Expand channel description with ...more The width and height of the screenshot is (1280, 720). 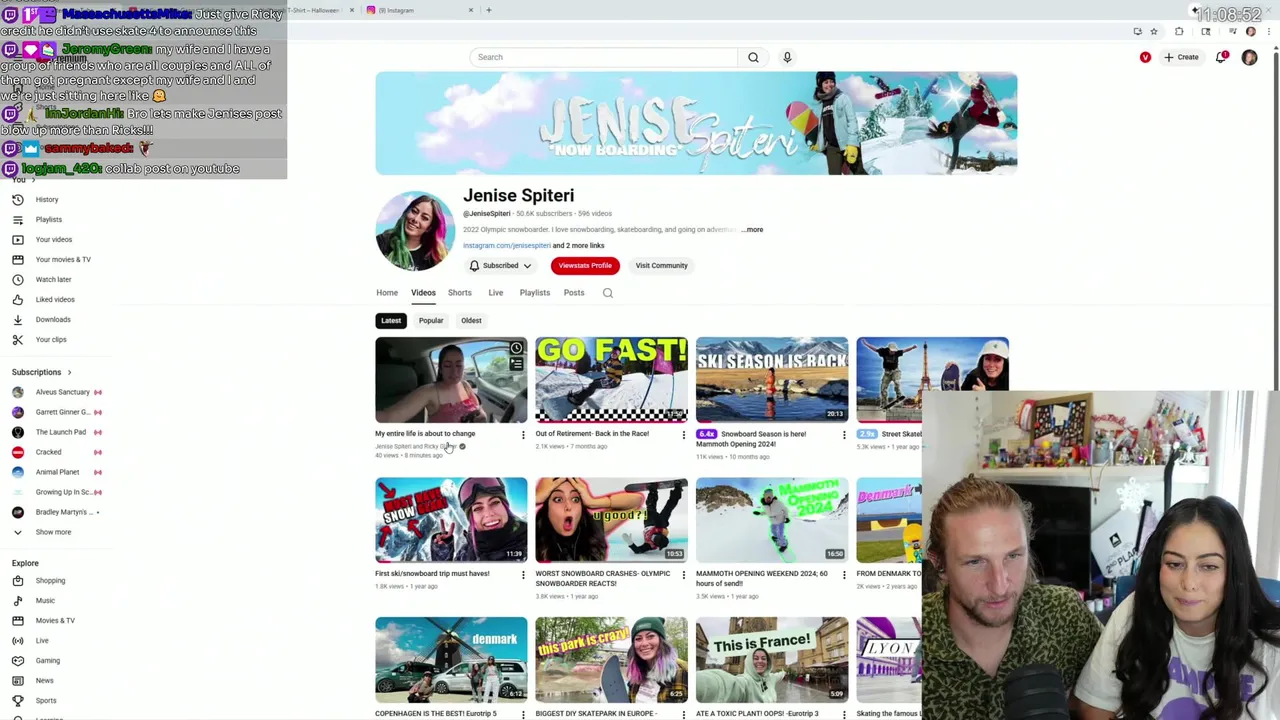tap(753, 229)
